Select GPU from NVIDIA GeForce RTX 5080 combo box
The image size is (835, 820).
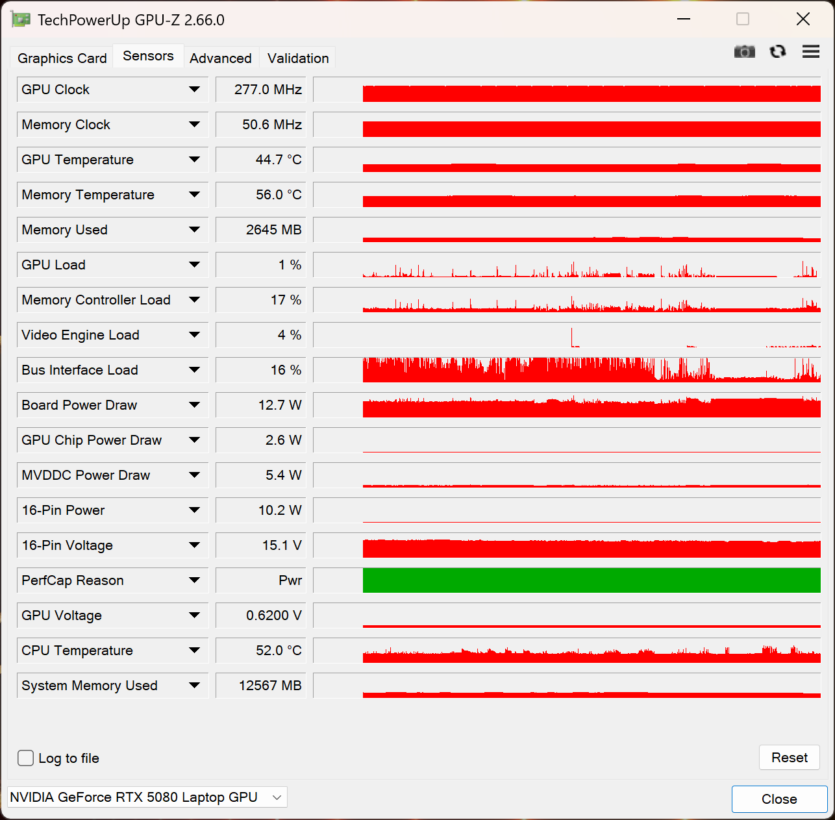coord(148,797)
